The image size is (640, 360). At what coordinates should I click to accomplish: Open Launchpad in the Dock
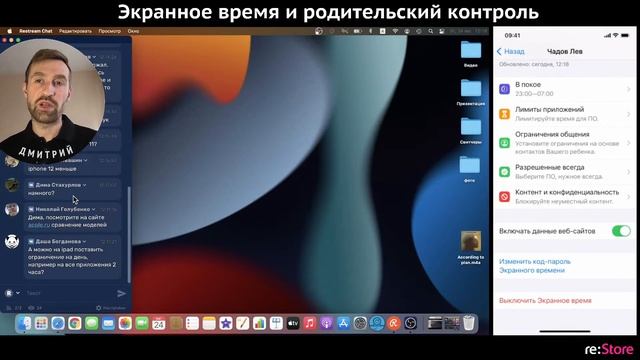click(x=41, y=324)
